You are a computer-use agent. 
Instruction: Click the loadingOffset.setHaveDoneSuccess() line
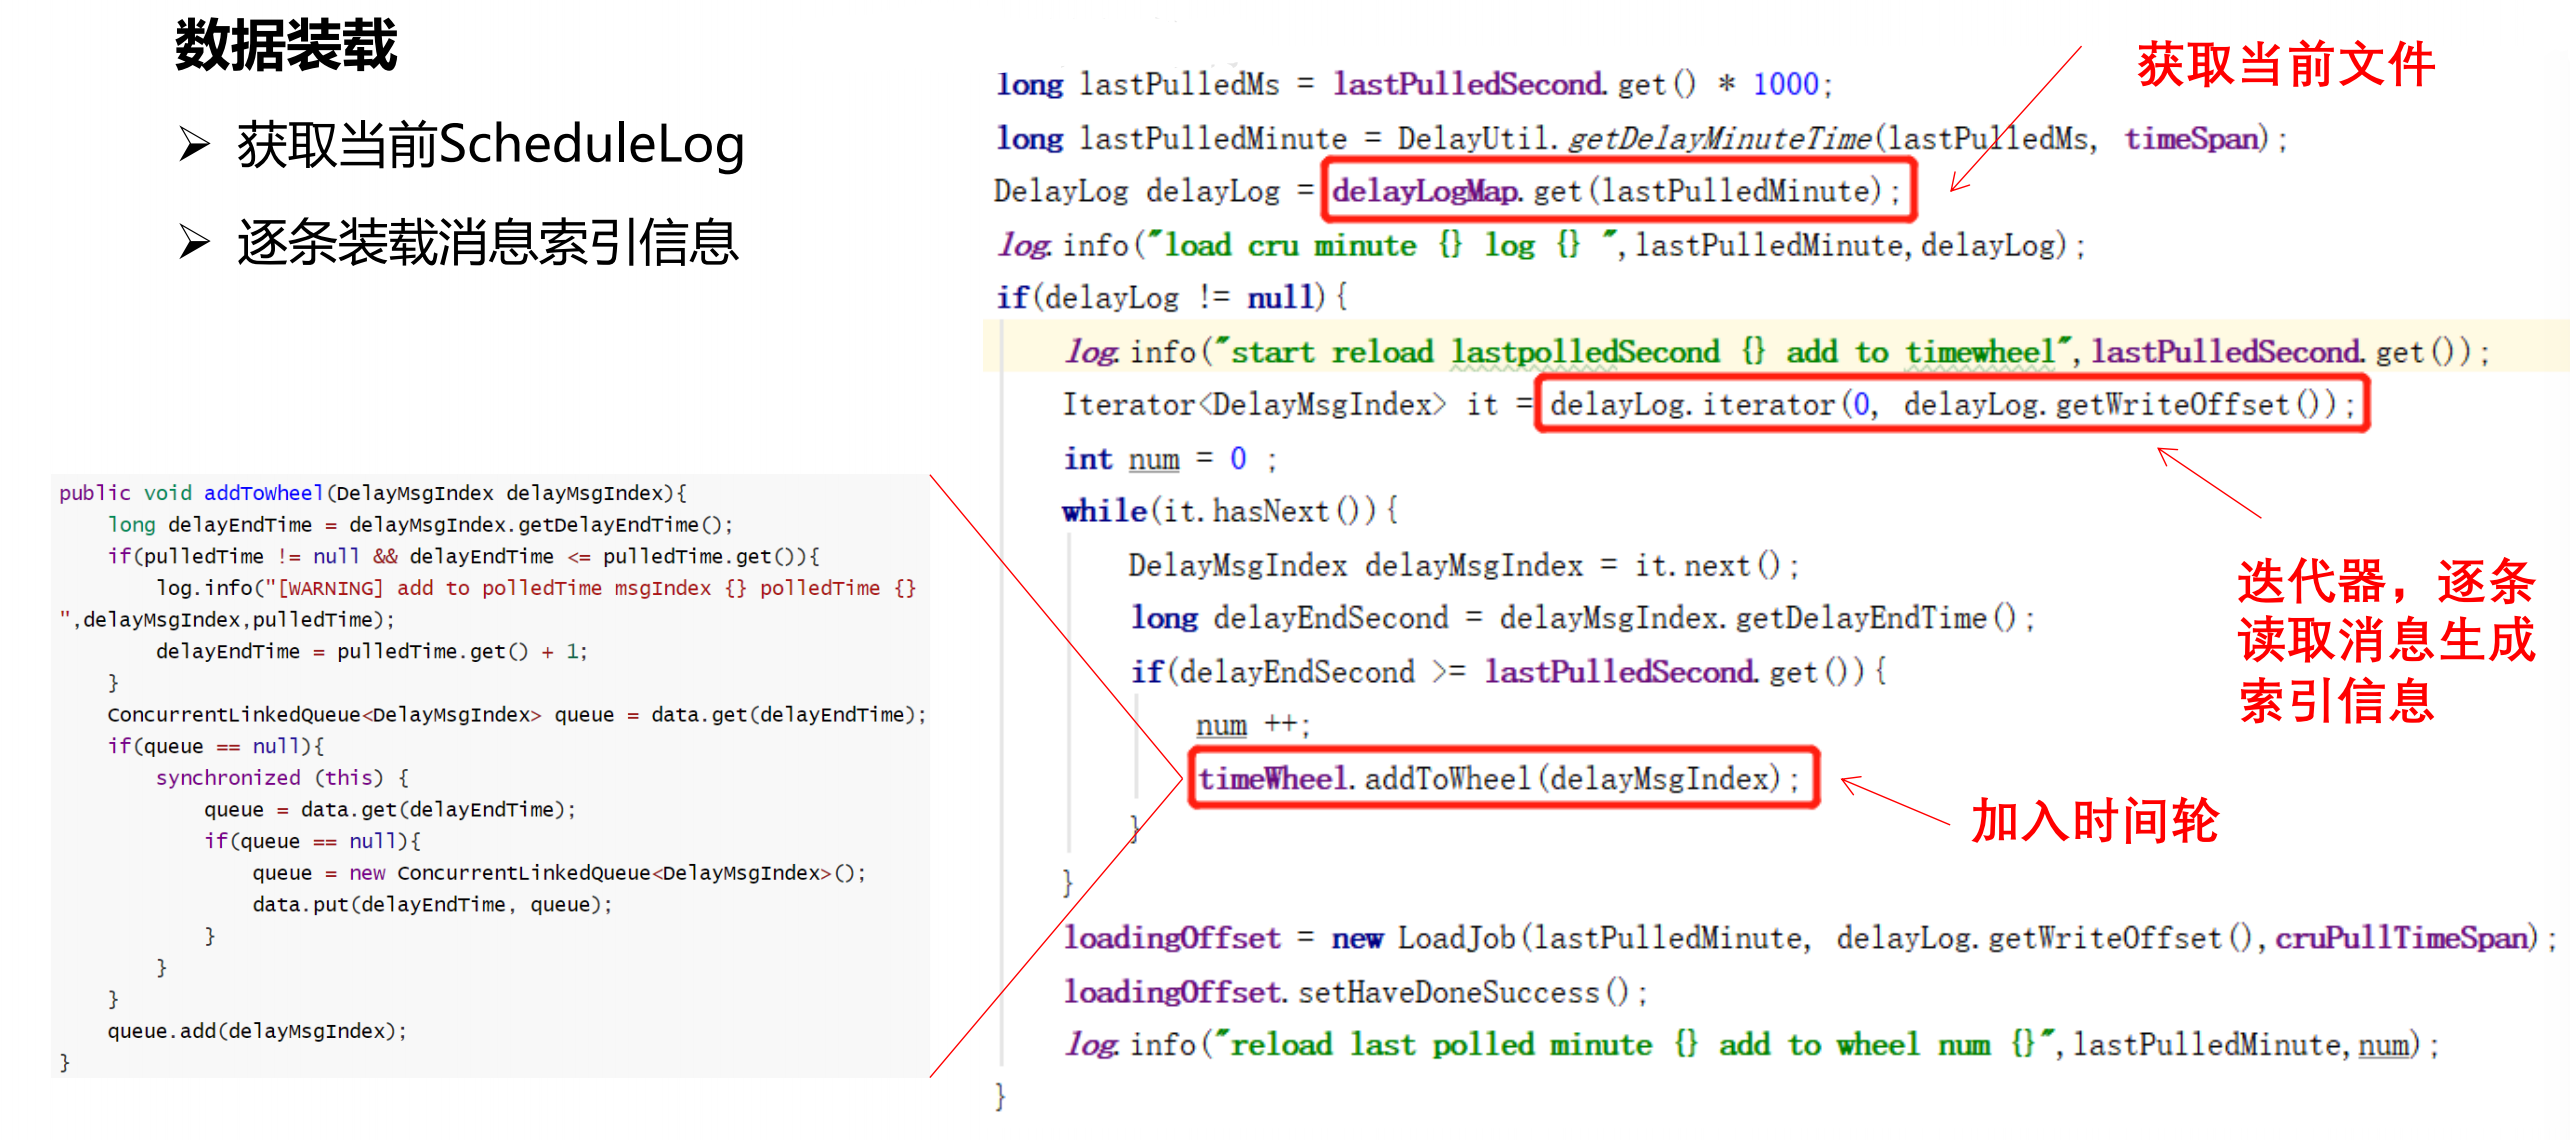(1354, 992)
